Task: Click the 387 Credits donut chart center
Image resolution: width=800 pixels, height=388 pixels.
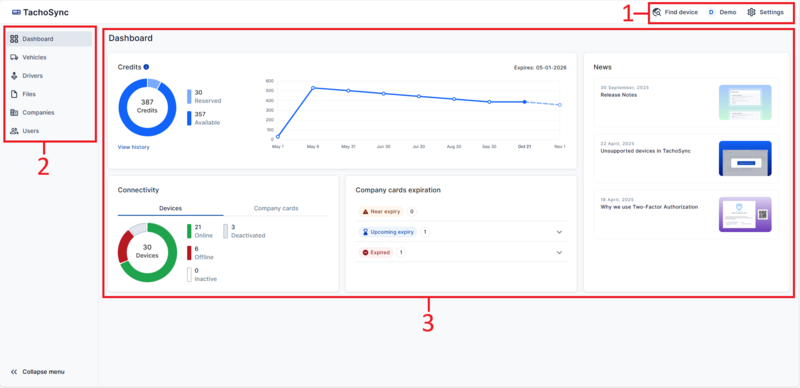Action: [147, 107]
